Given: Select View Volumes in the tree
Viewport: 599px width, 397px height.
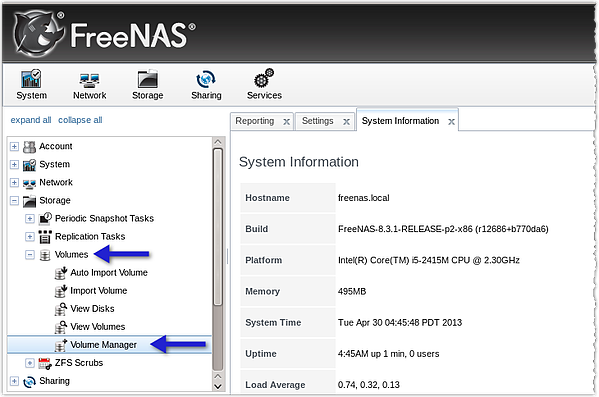Looking at the screenshot, I should tap(98, 327).
